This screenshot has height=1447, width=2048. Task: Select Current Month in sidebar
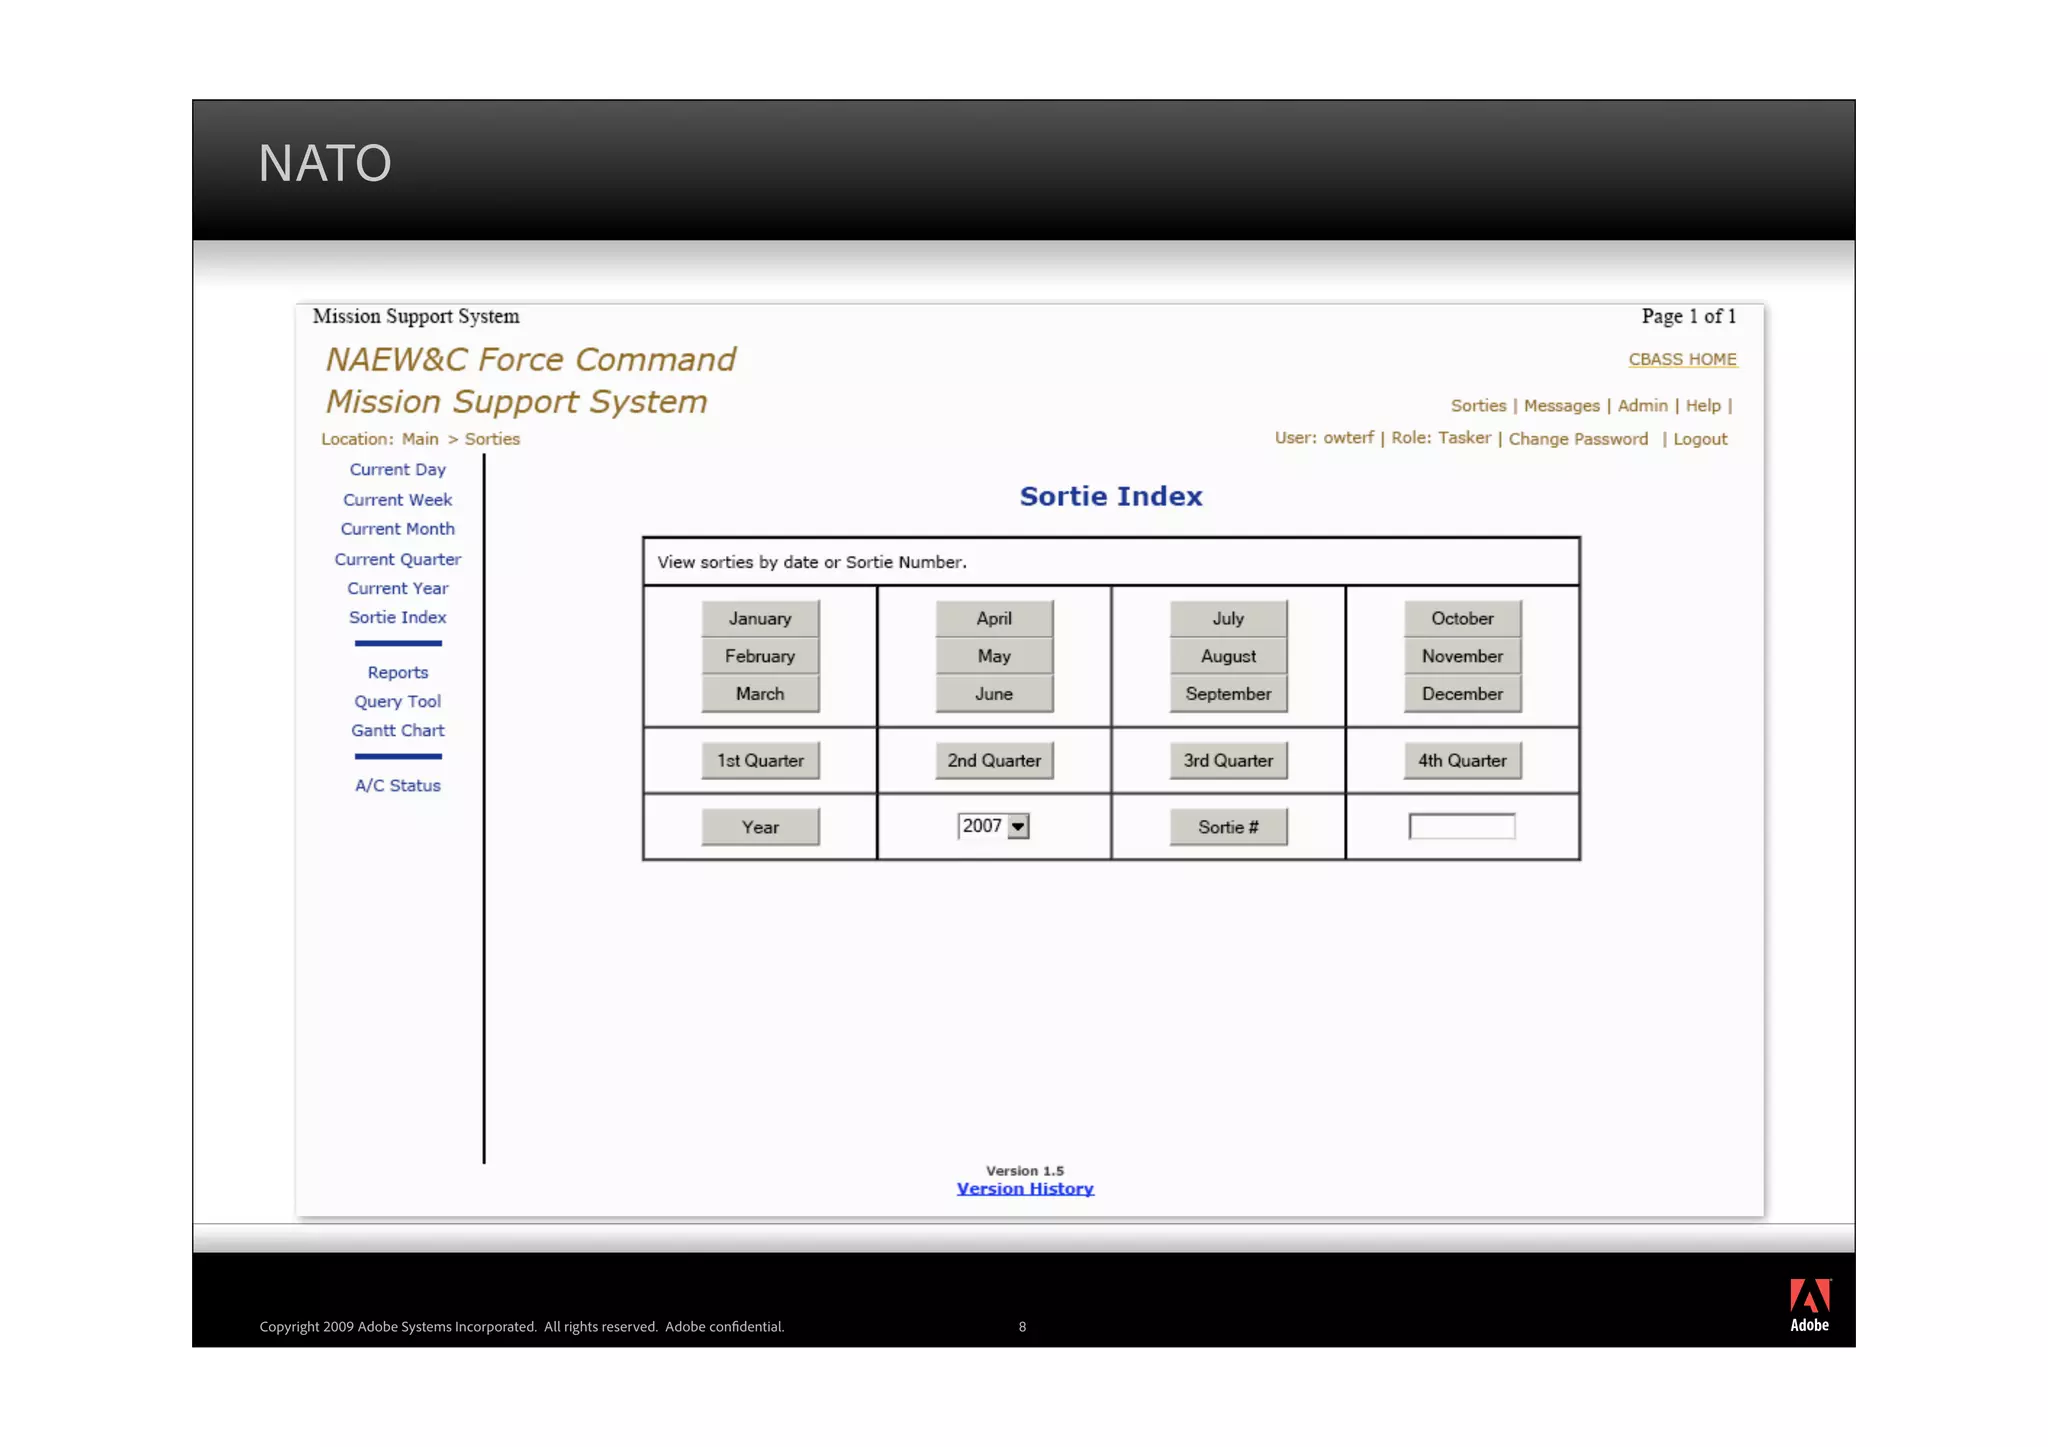[x=397, y=528]
